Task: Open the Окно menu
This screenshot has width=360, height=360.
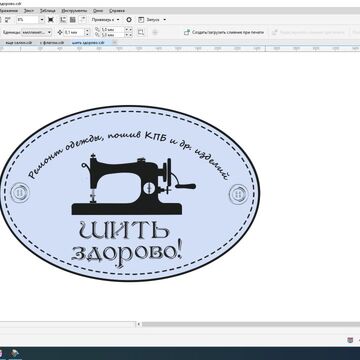Action: click(x=98, y=11)
